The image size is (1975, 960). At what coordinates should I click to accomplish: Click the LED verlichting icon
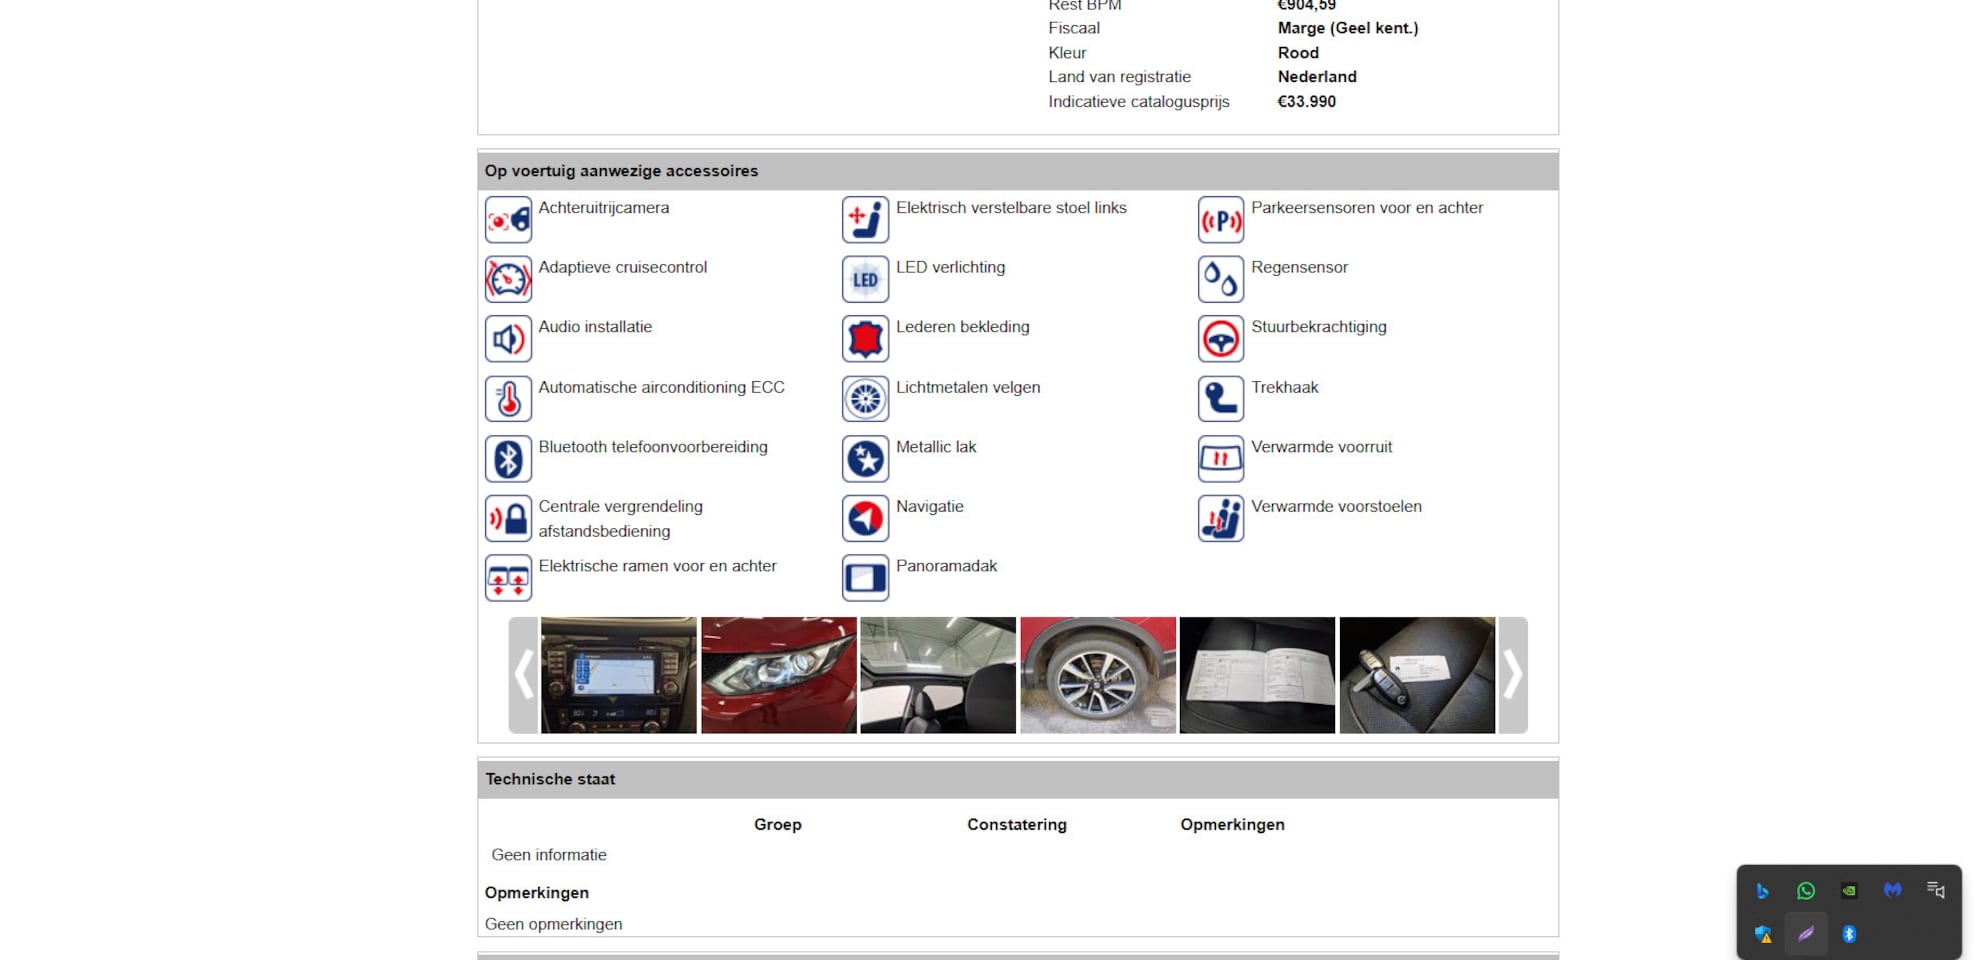pyautogui.click(x=865, y=280)
